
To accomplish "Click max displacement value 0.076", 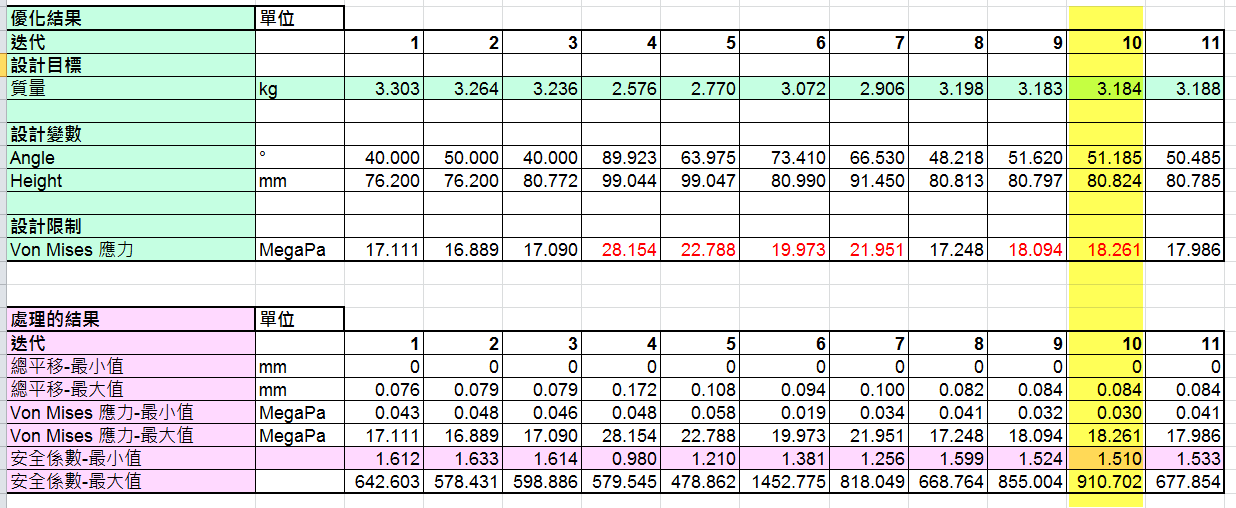I will (x=384, y=389).
